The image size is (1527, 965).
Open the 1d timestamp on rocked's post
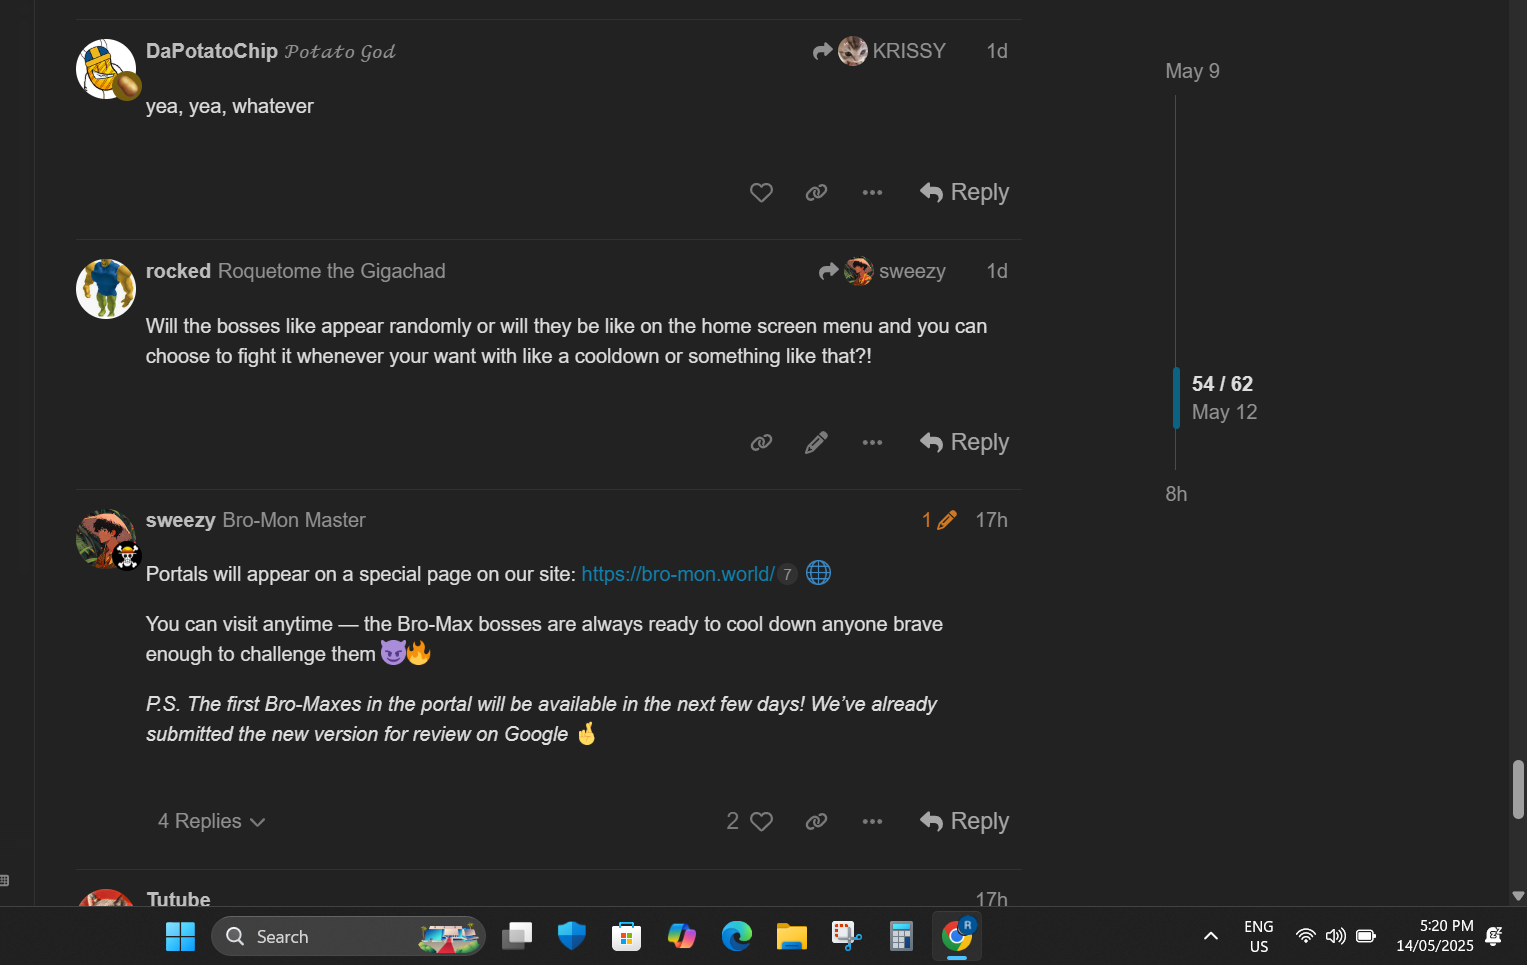click(x=997, y=271)
